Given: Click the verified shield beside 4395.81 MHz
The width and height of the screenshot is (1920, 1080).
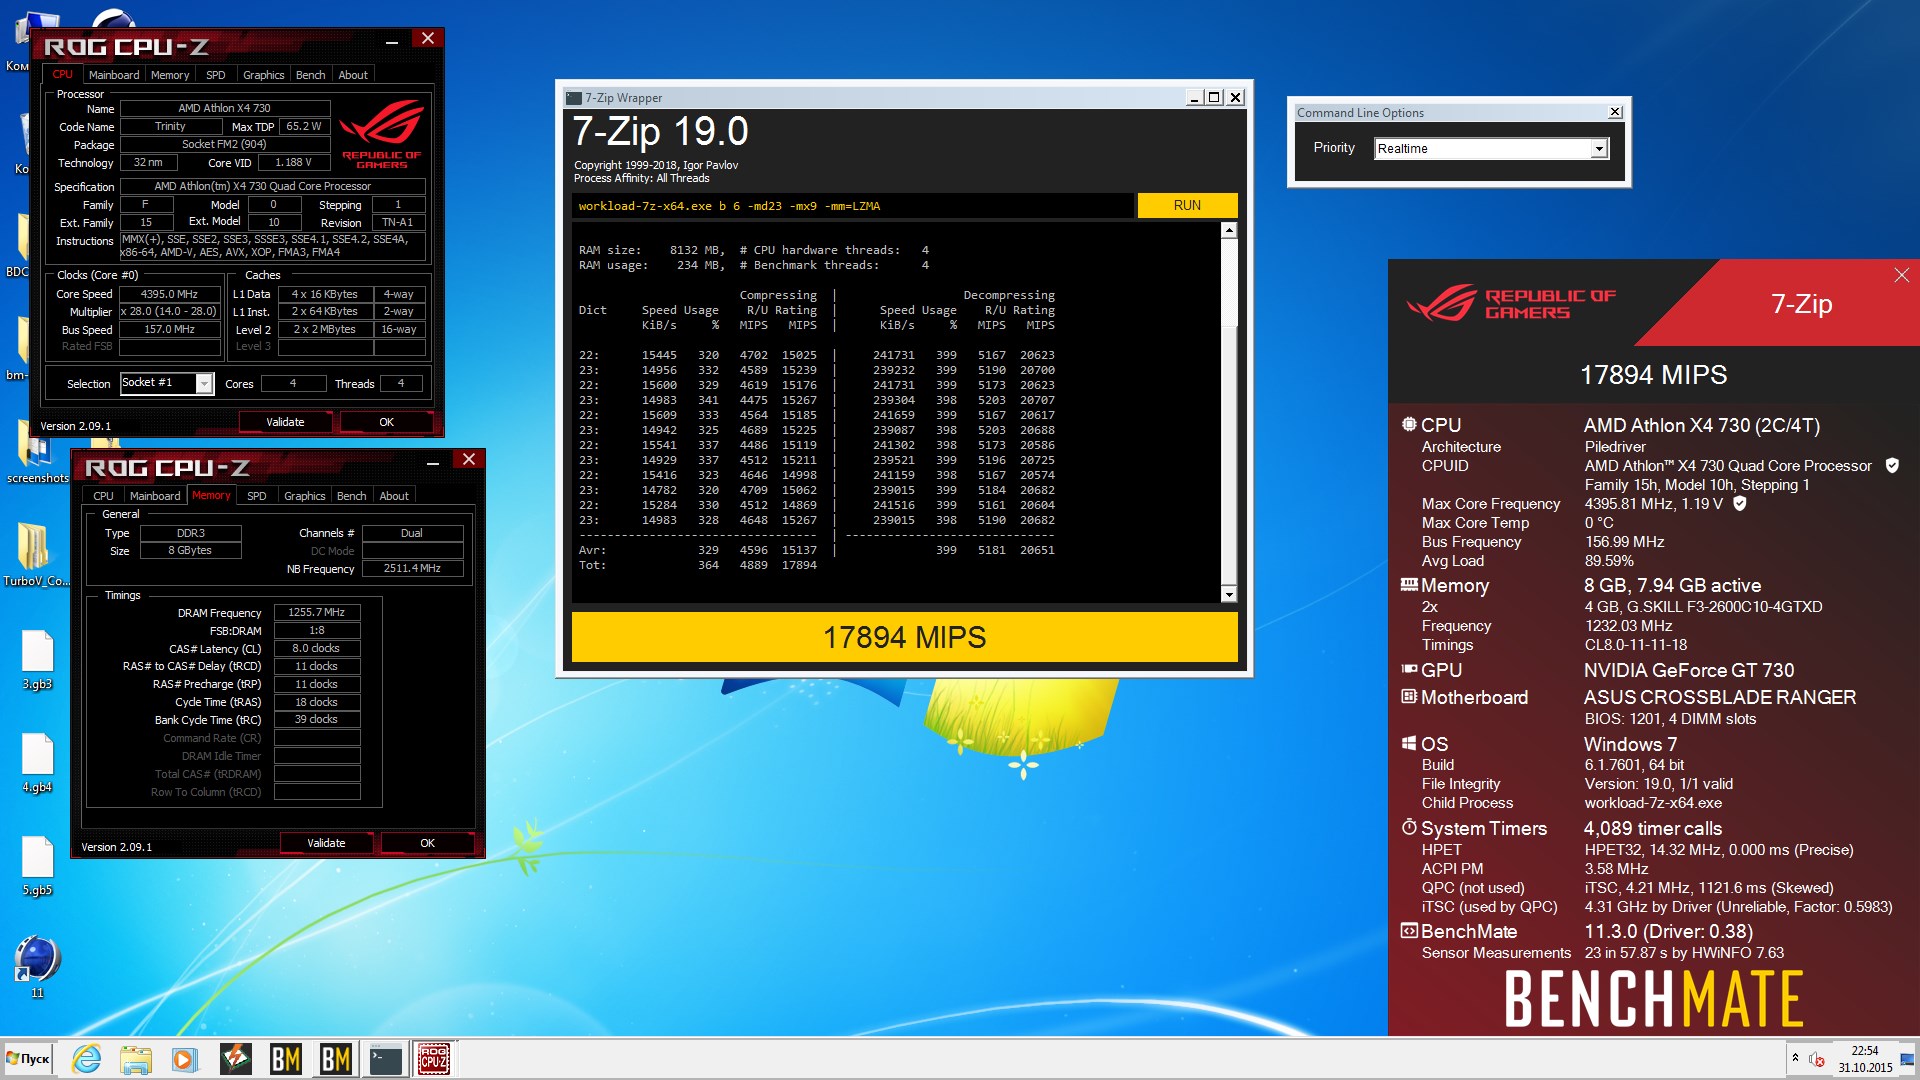Looking at the screenshot, I should tap(1740, 503).
